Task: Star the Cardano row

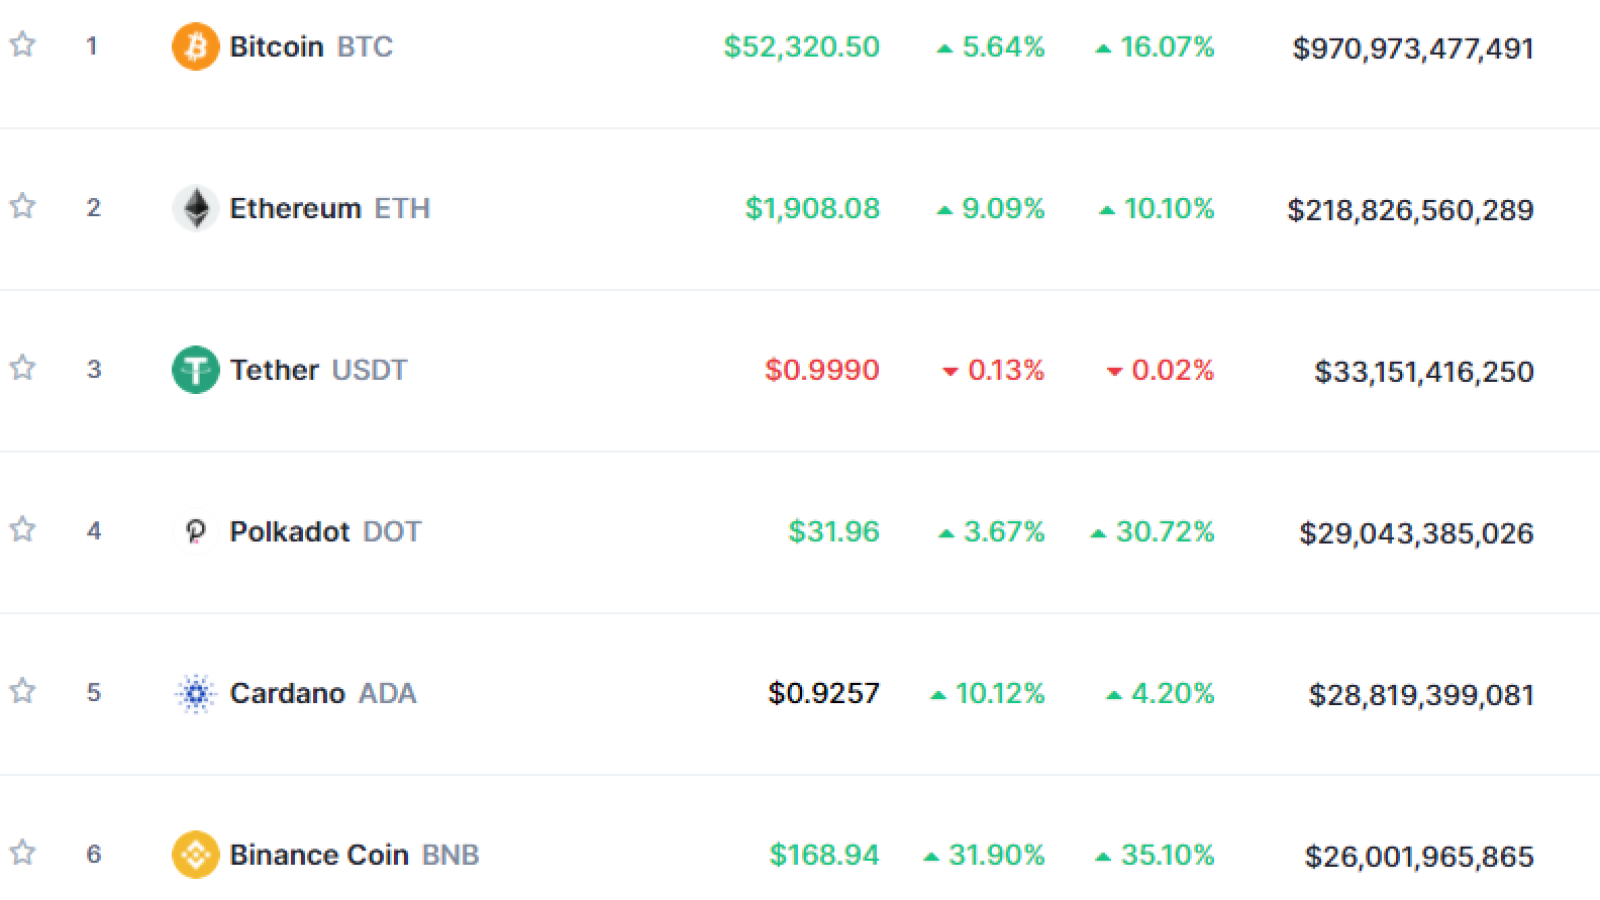Action: (23, 691)
